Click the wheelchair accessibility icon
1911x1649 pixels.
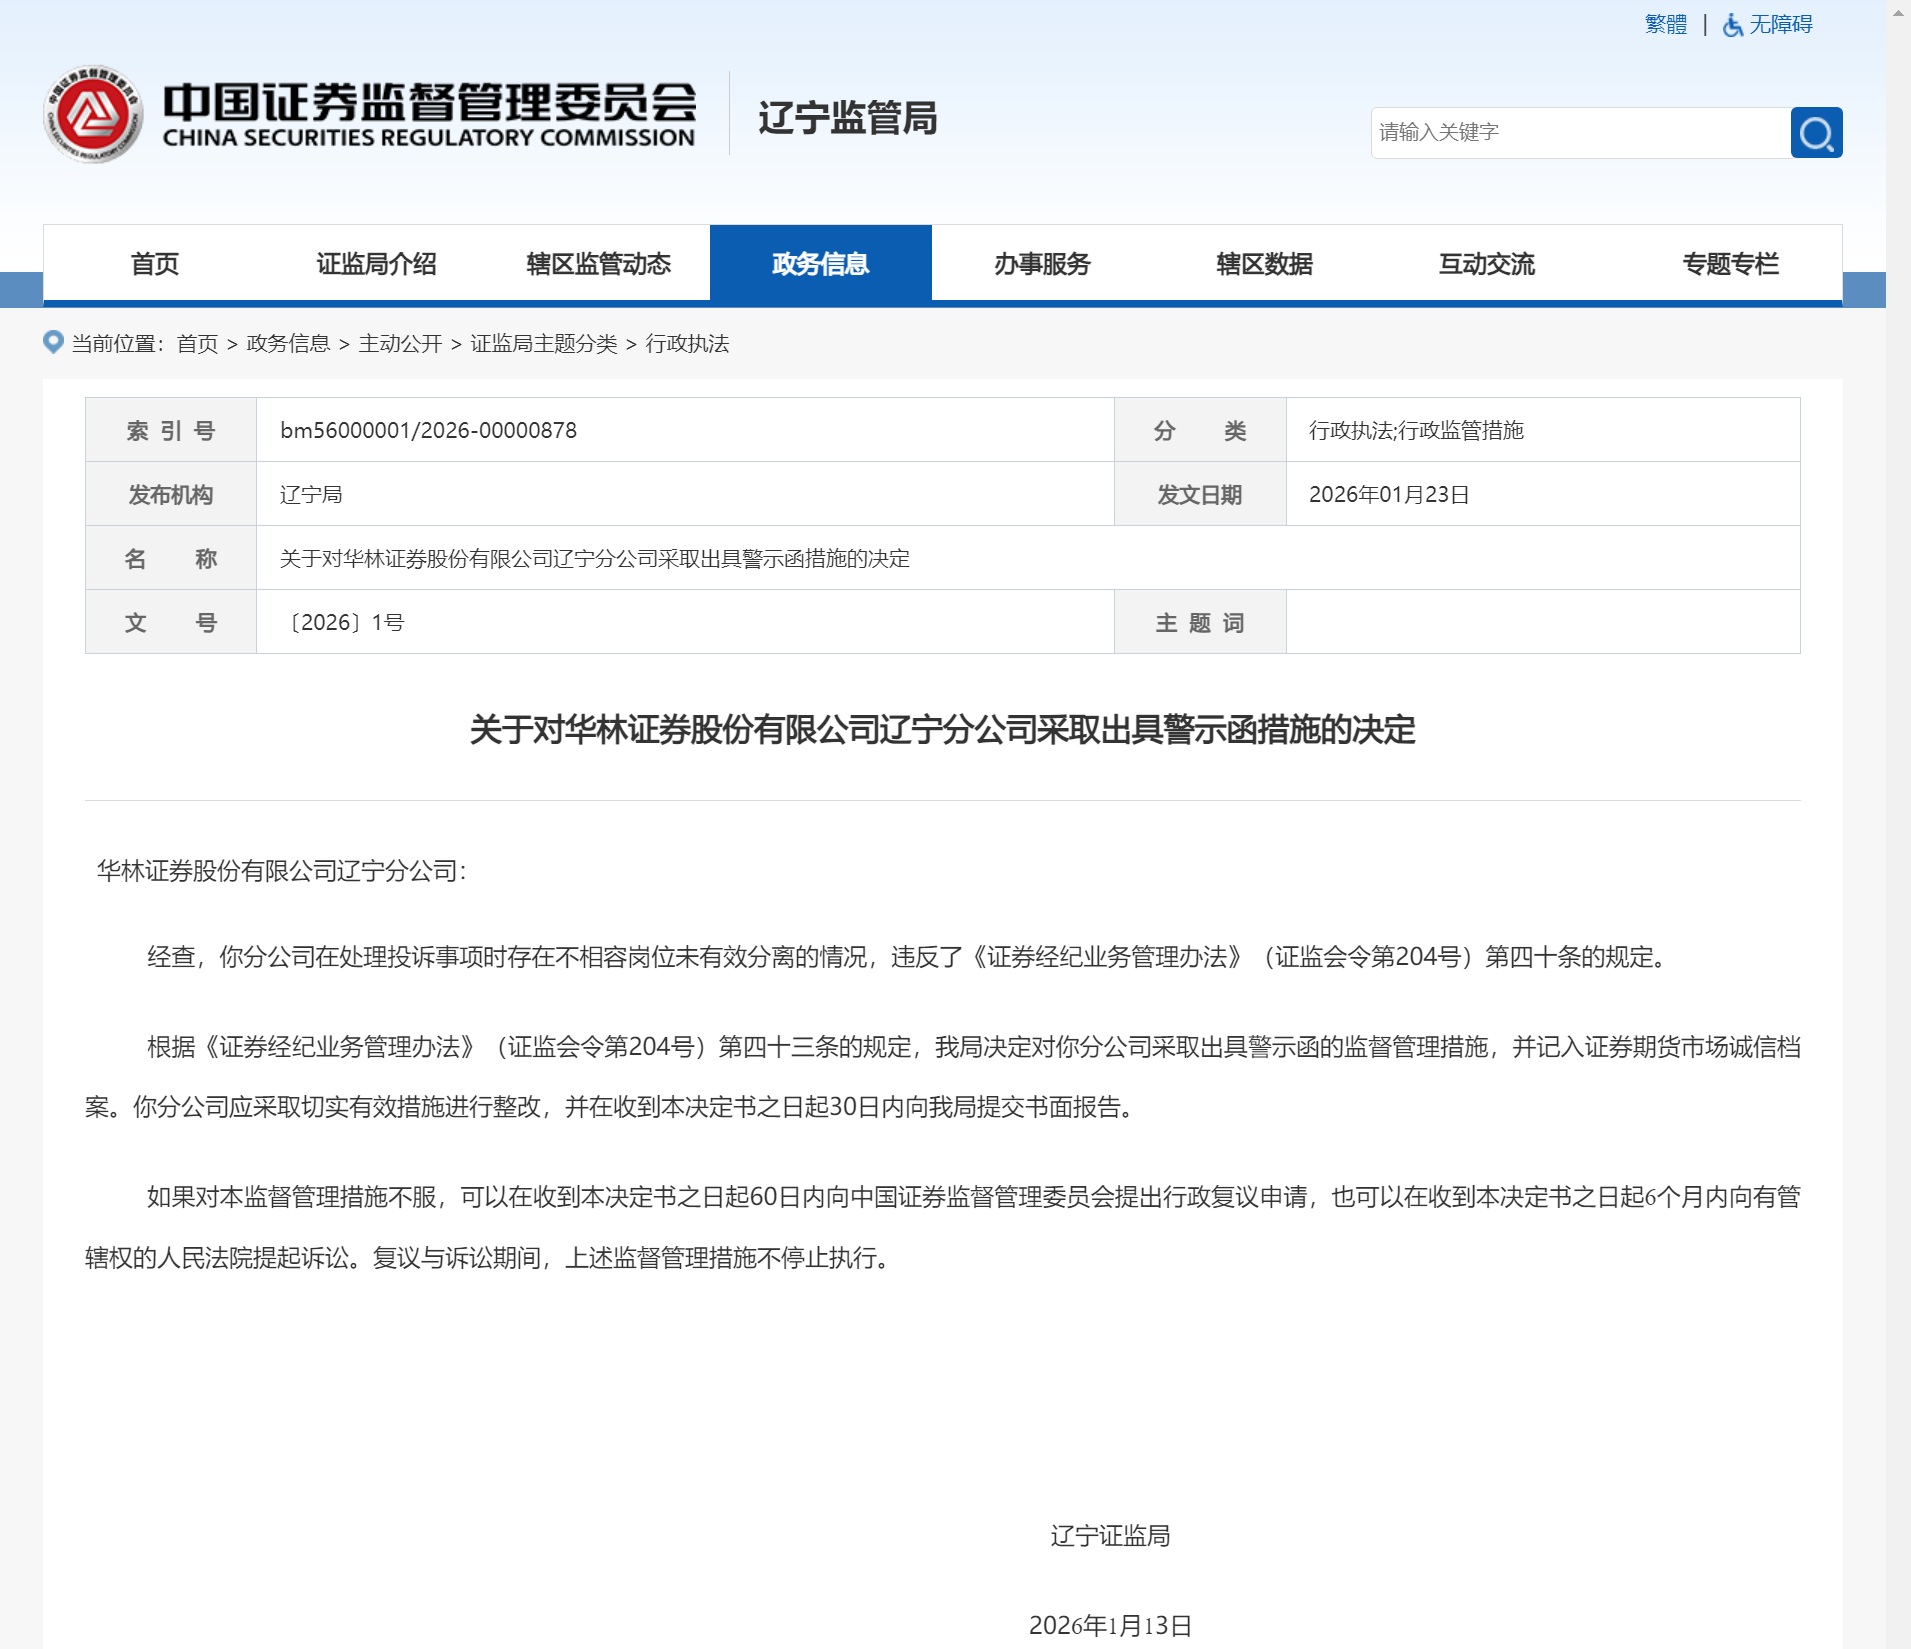pyautogui.click(x=1732, y=25)
